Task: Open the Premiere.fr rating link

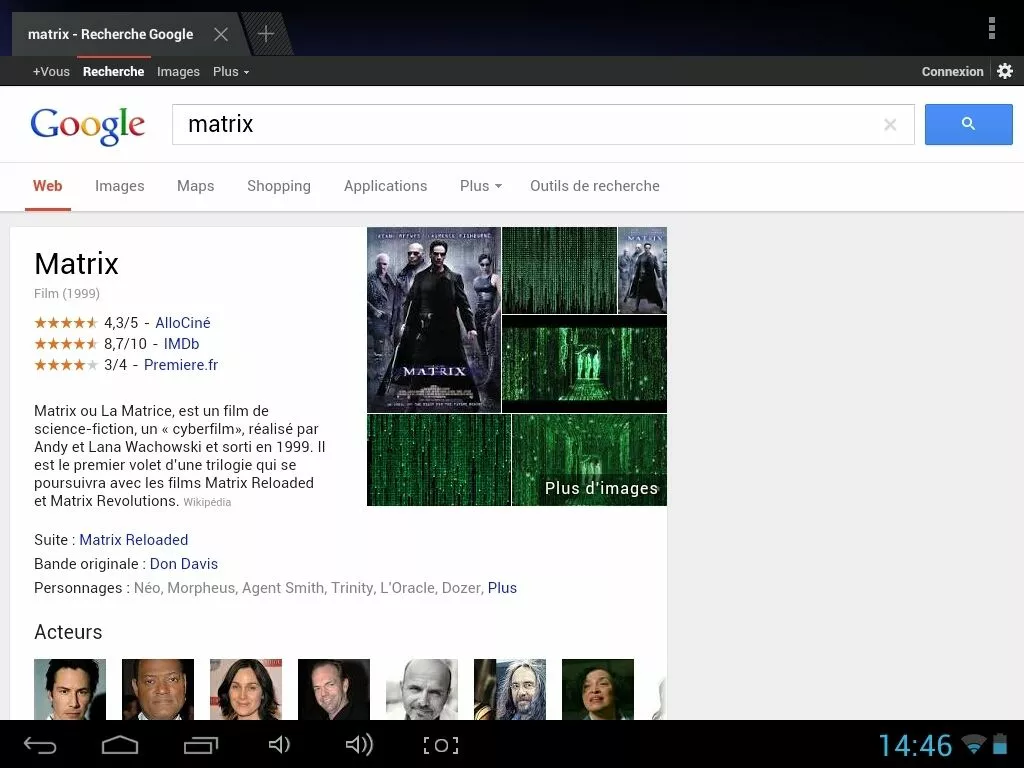Action: coord(181,364)
